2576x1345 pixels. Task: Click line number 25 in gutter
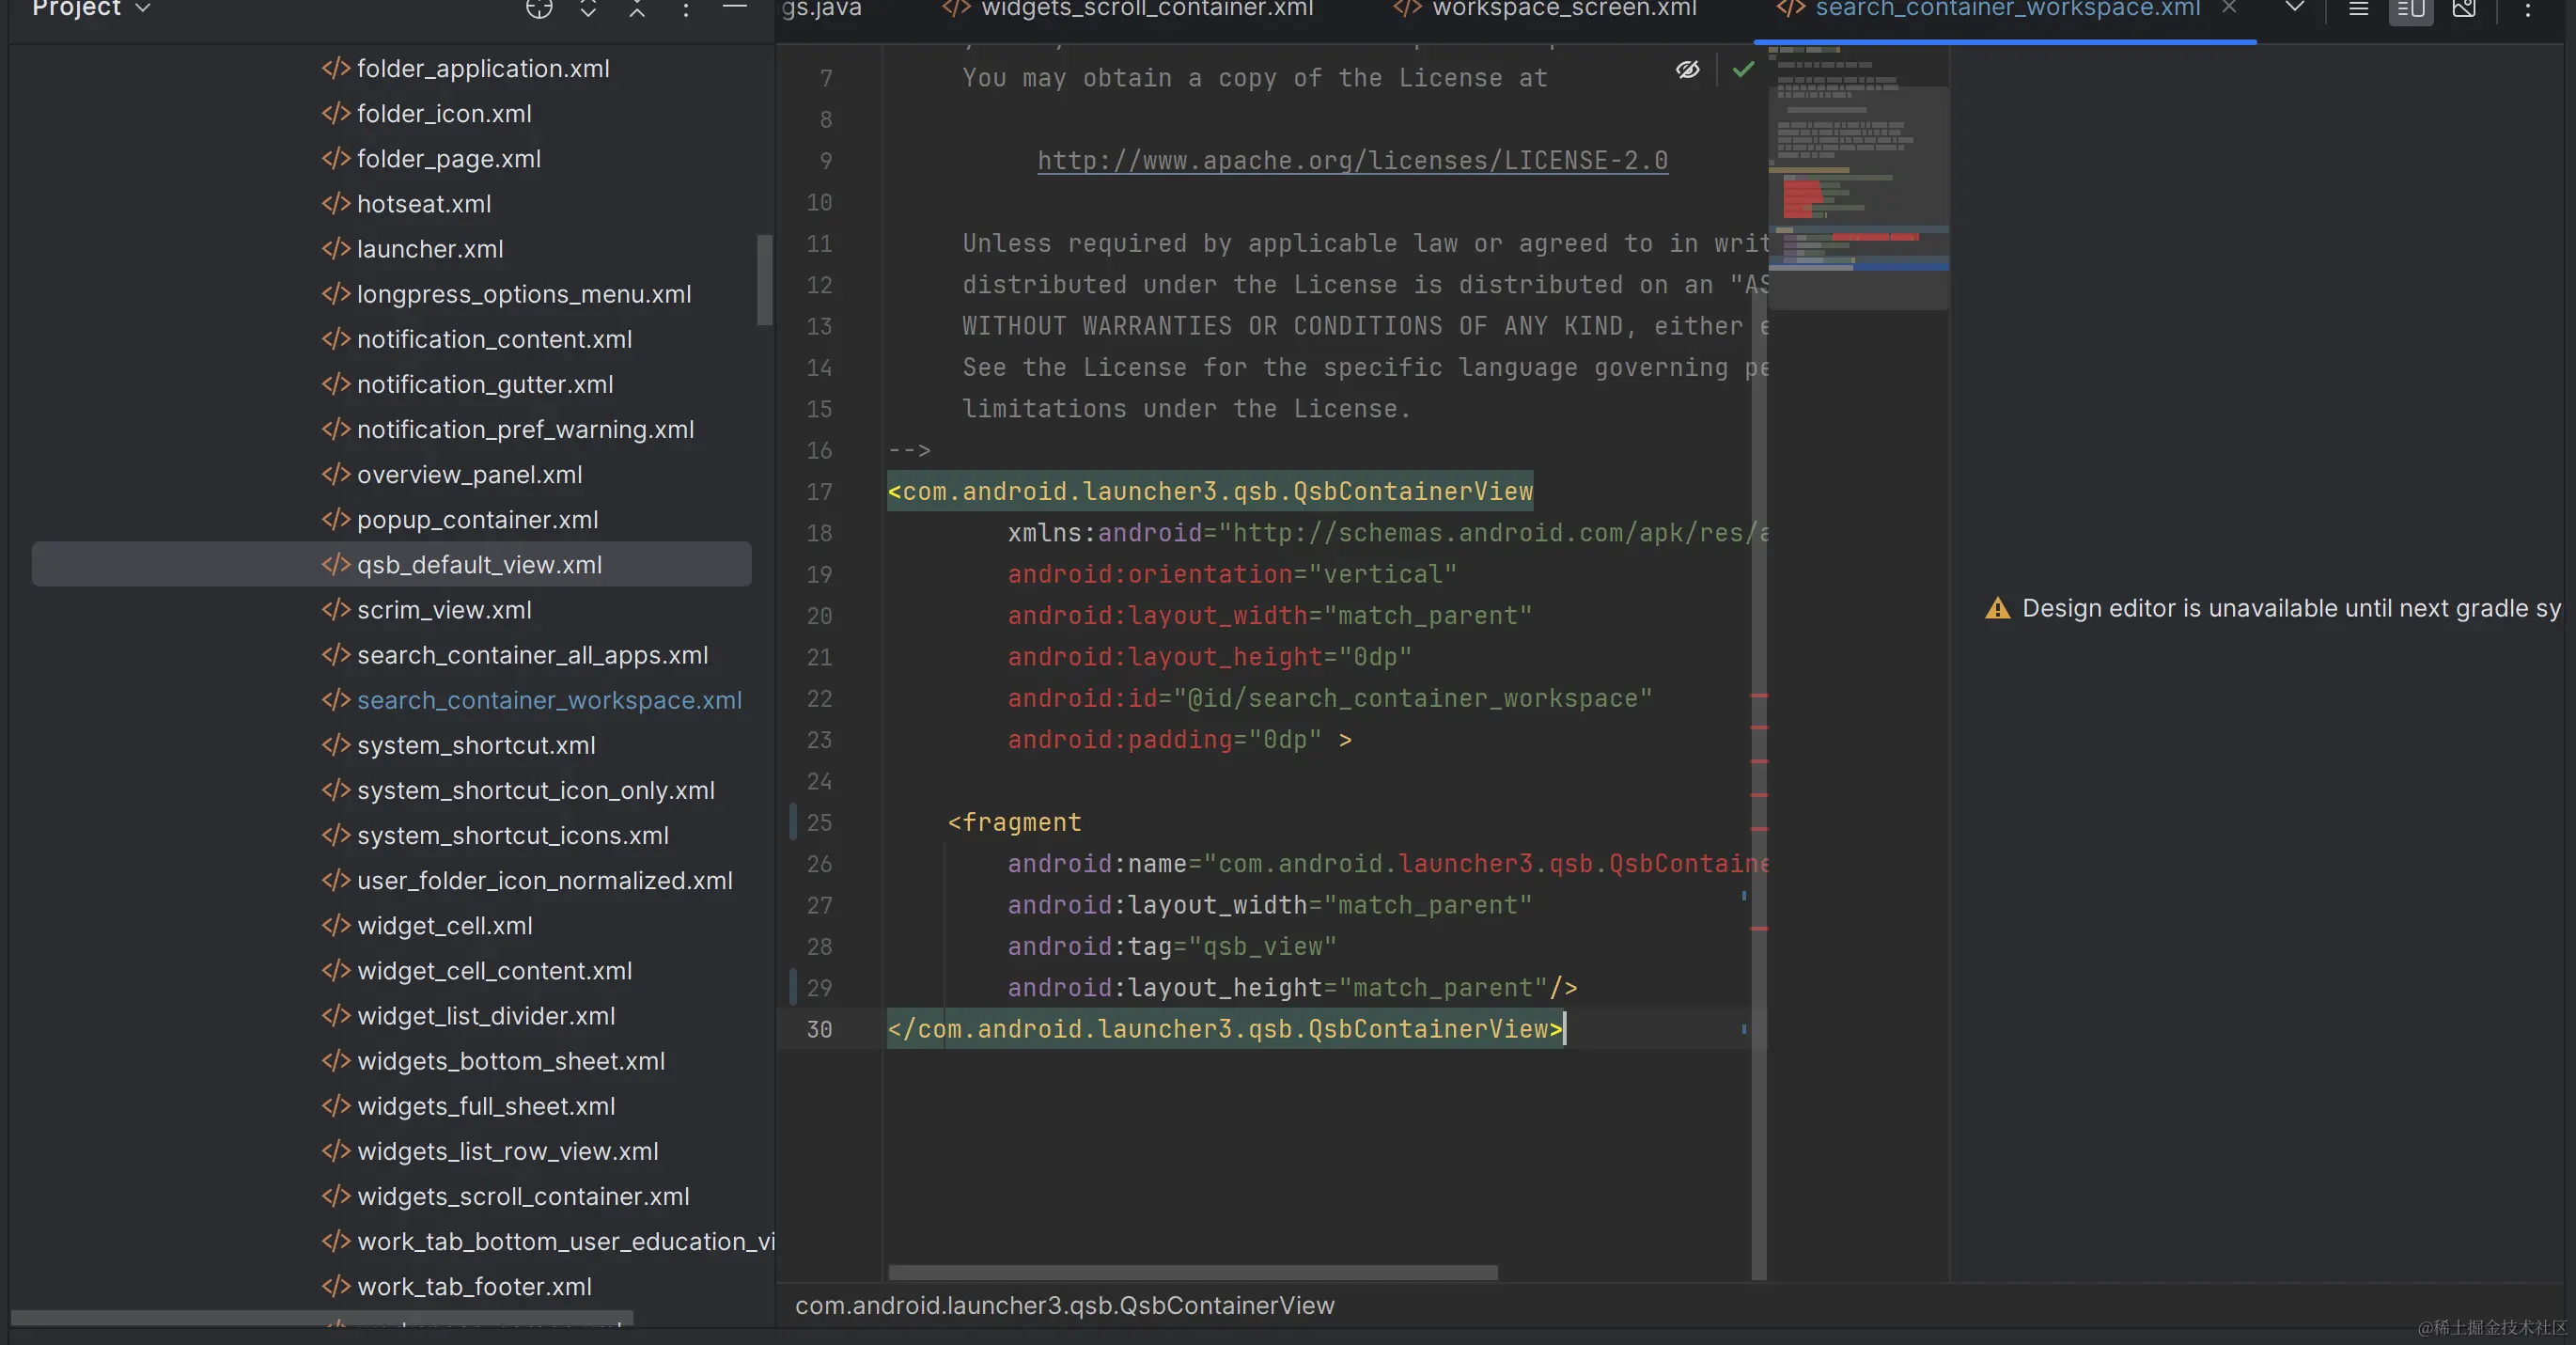[x=819, y=822]
